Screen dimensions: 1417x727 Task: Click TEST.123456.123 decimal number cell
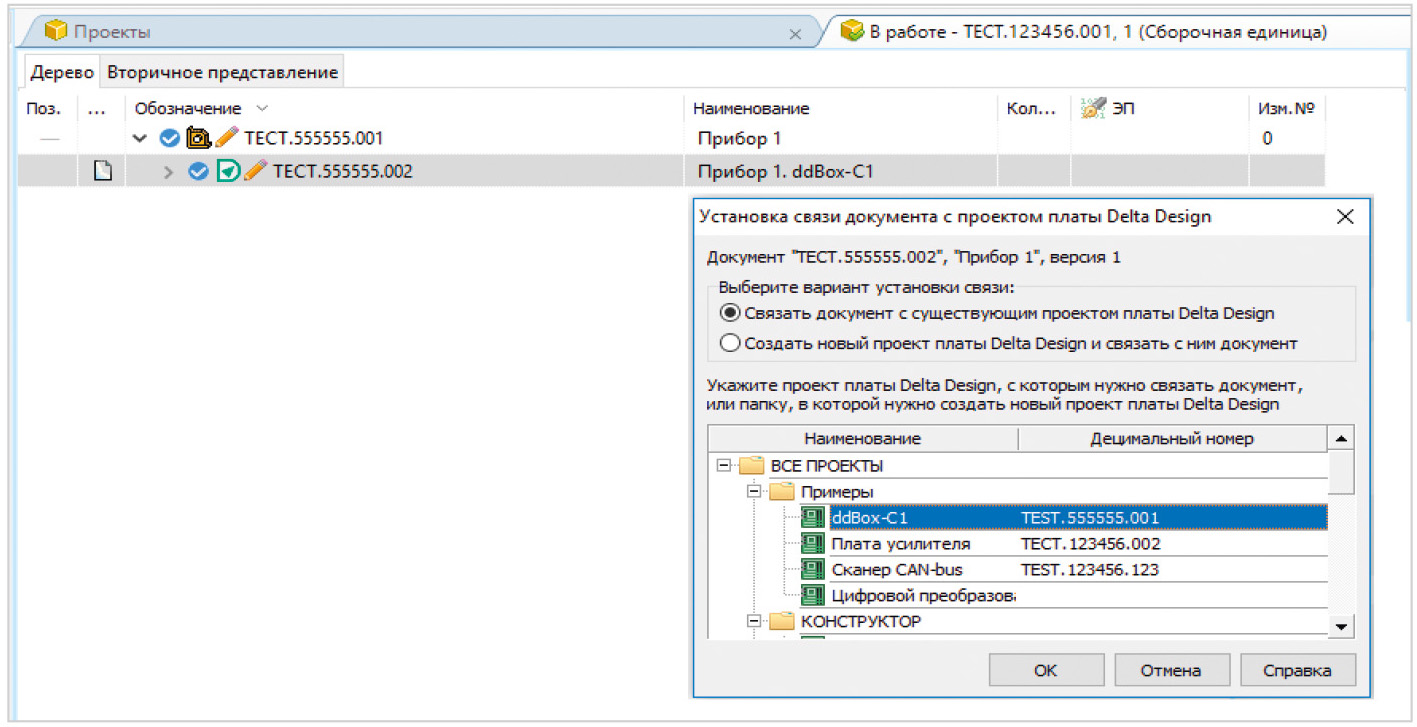click(1090, 570)
